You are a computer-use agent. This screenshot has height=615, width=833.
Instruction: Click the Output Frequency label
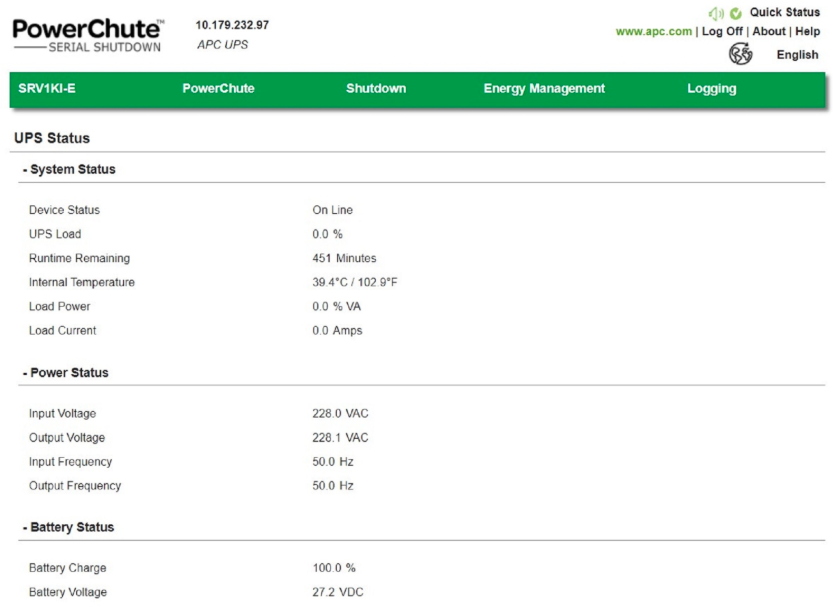pos(75,486)
